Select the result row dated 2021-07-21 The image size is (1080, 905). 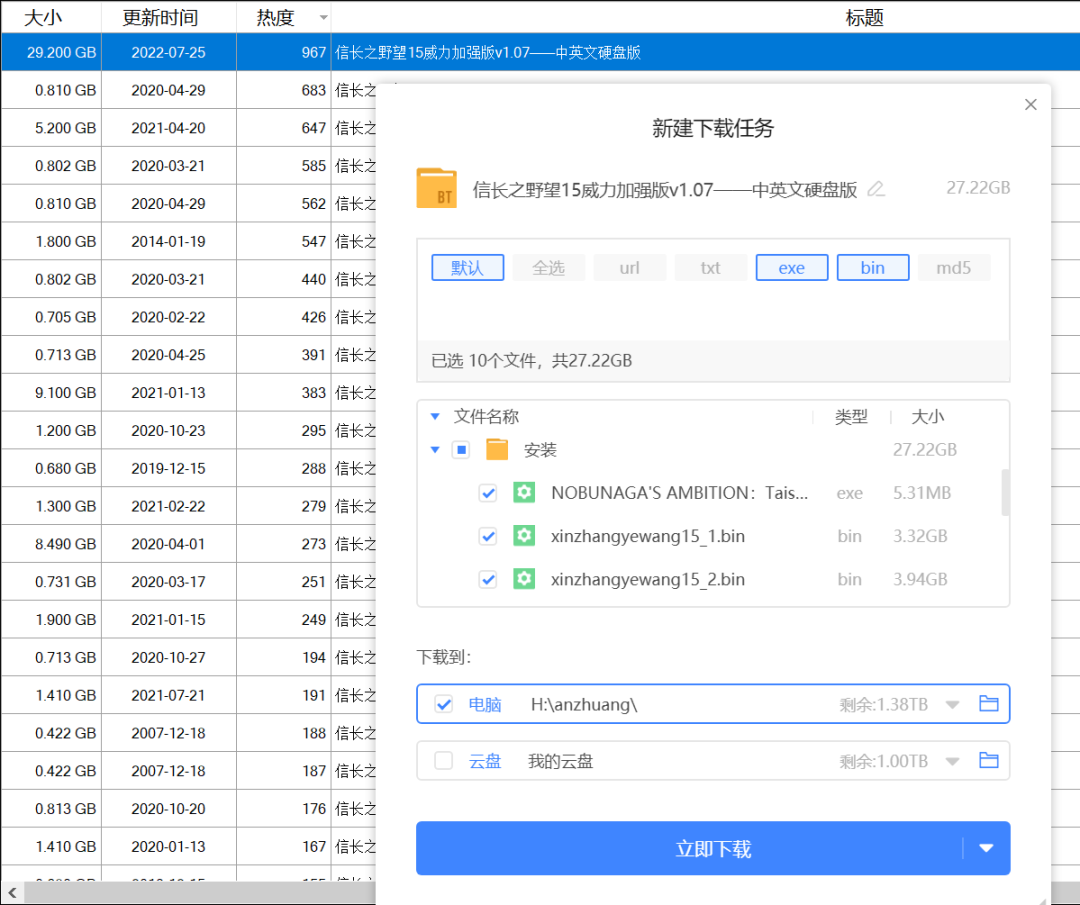click(x=188, y=696)
